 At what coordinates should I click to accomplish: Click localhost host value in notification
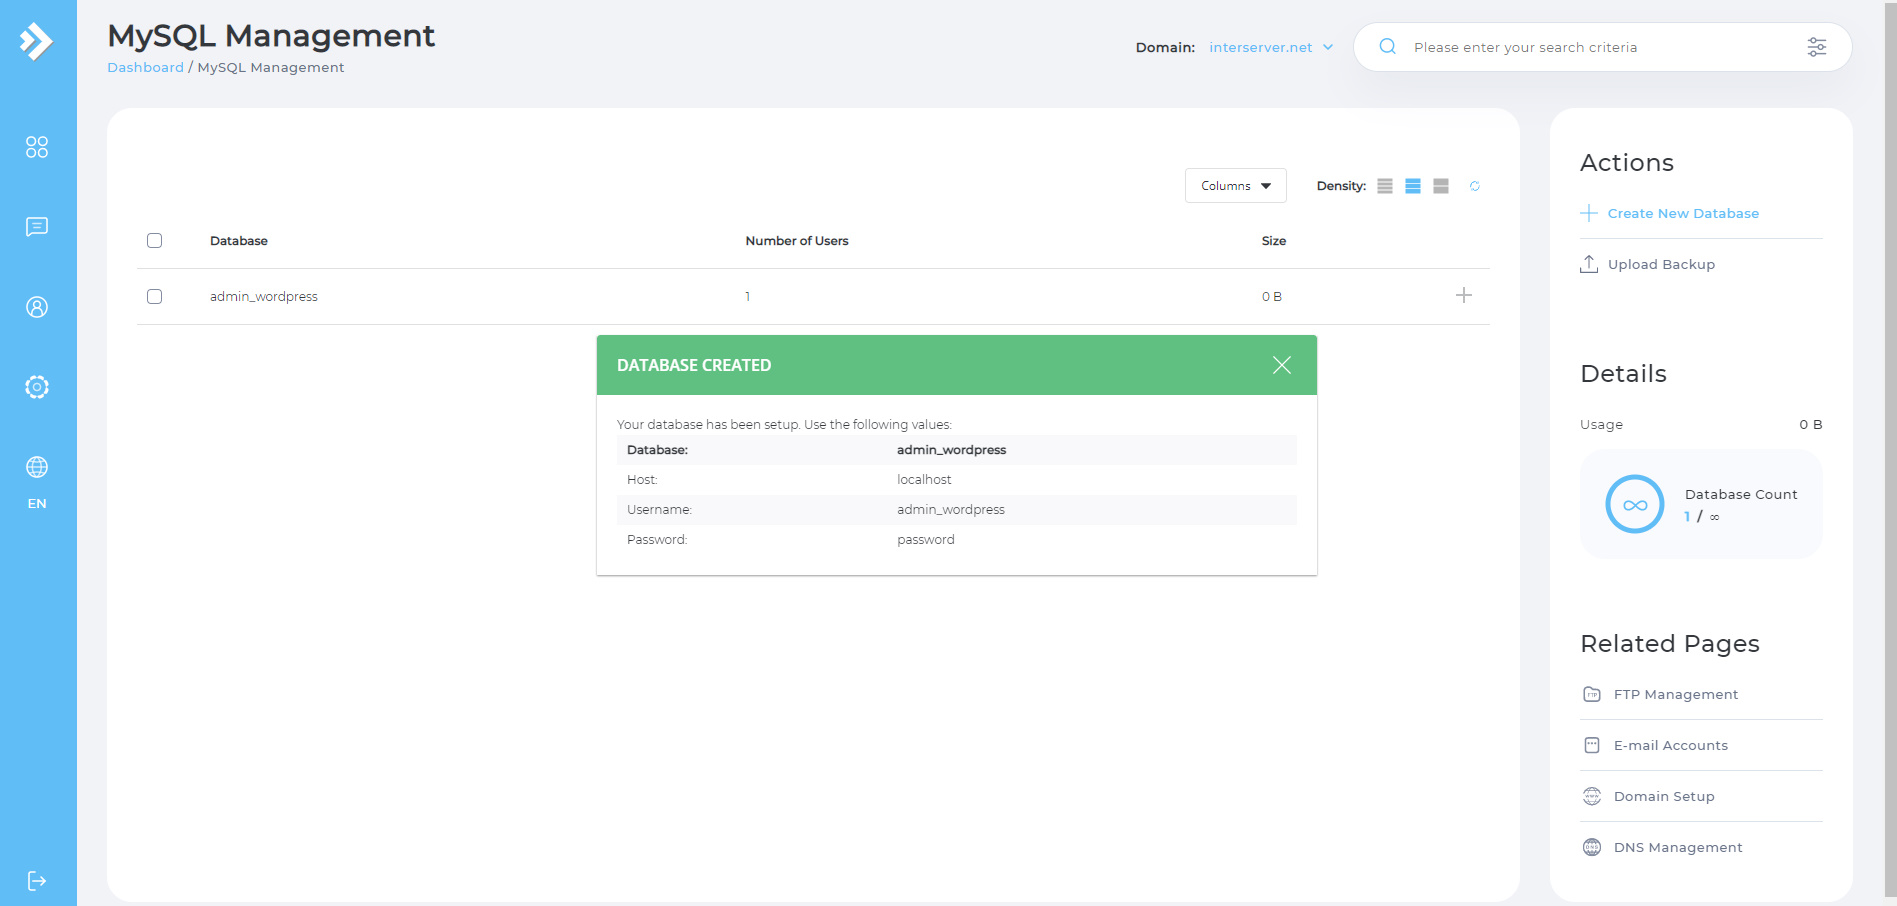click(924, 480)
